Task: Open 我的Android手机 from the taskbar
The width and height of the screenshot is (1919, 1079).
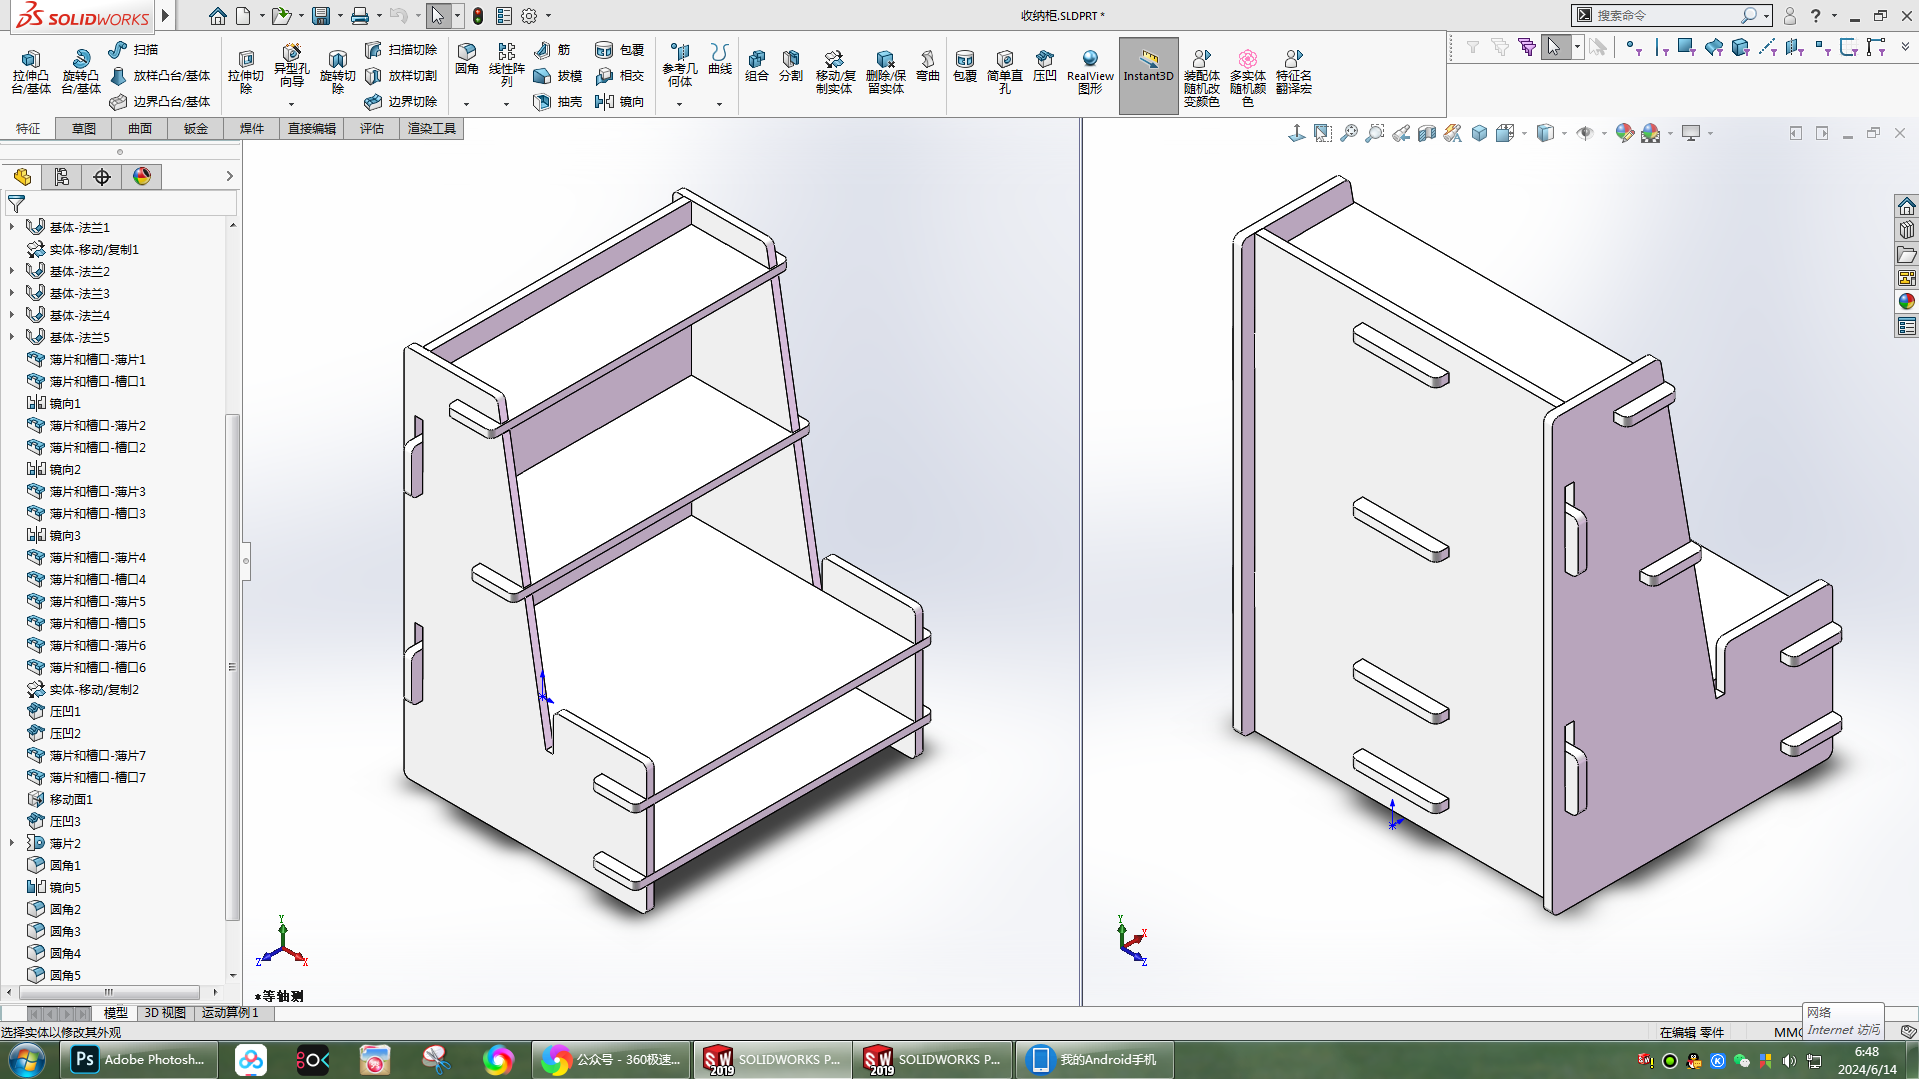Action: pyautogui.click(x=1094, y=1059)
